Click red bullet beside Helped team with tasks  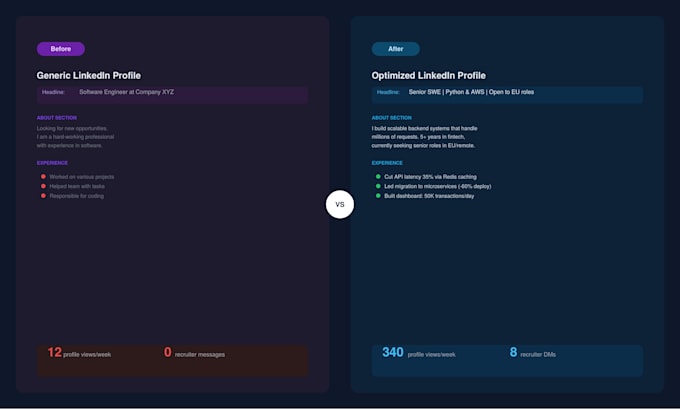[43, 186]
